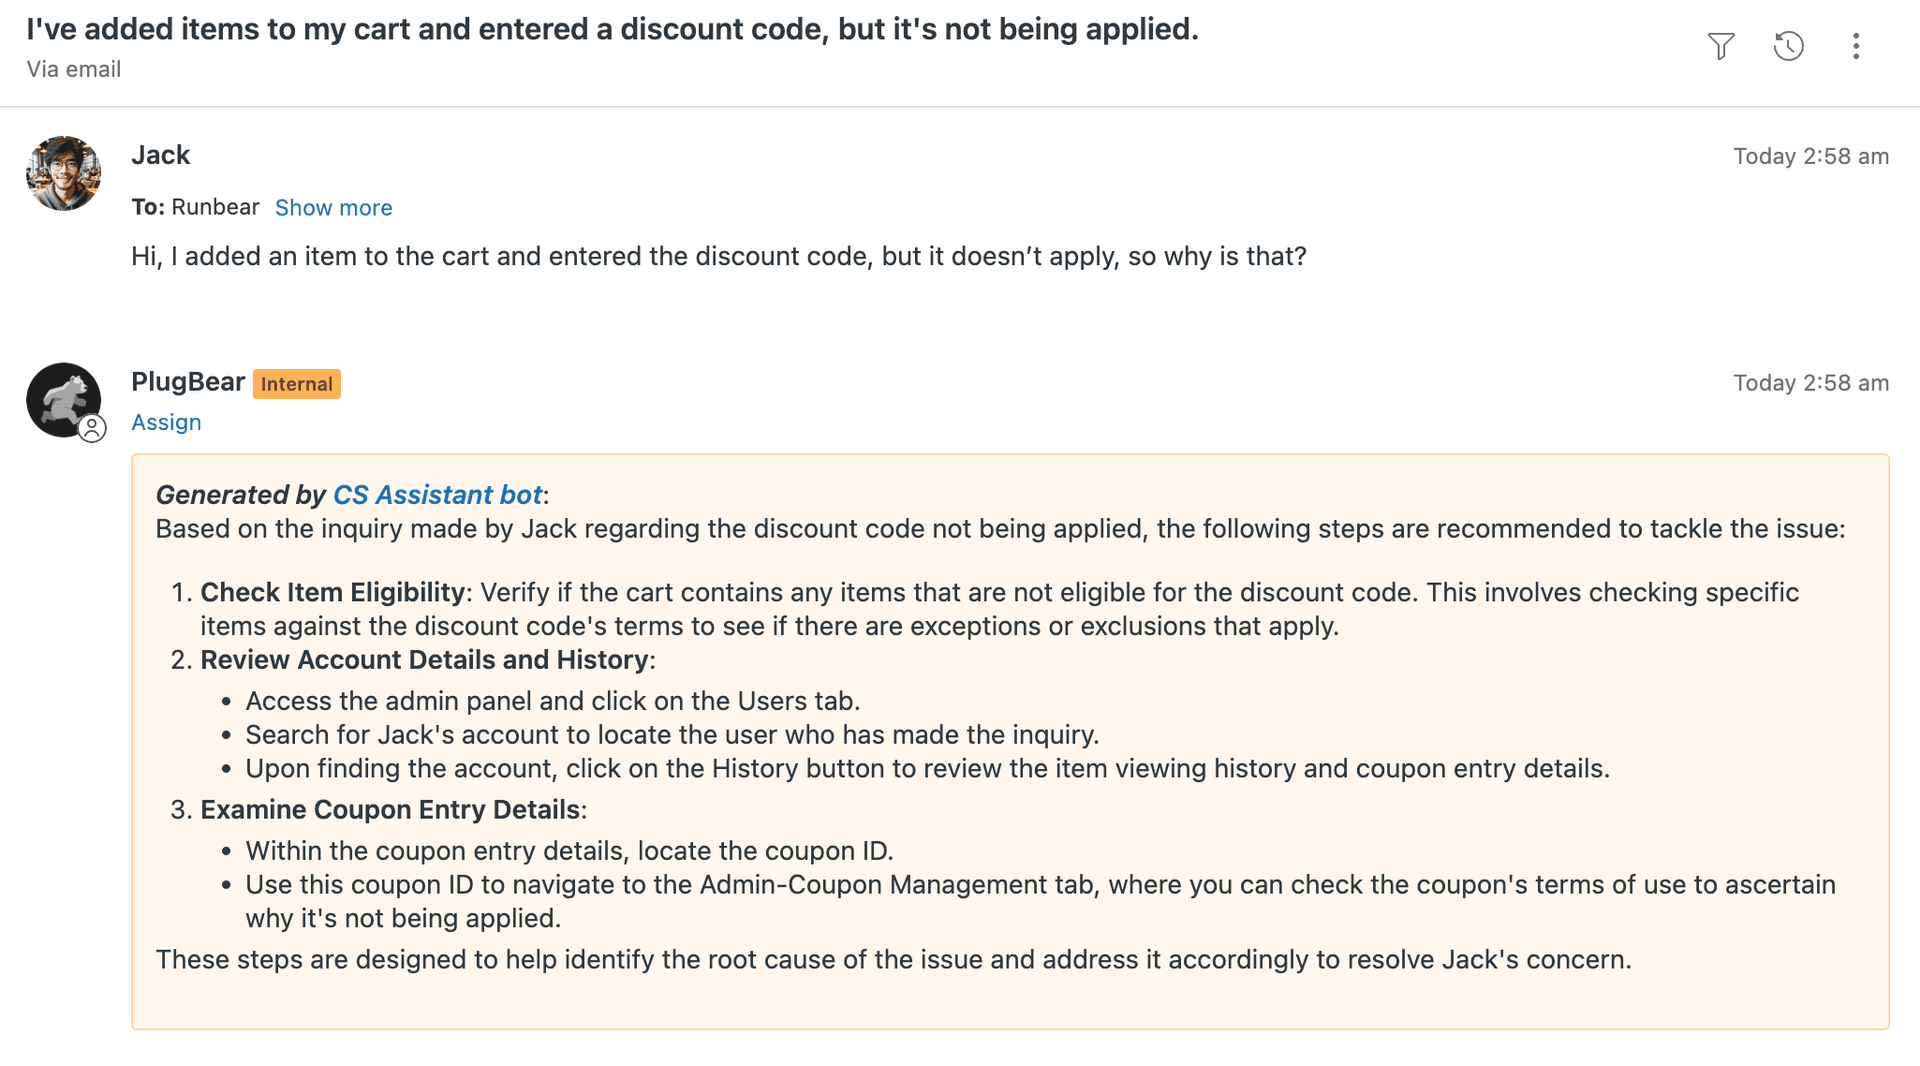The width and height of the screenshot is (1920, 1066).
Task: Click Jack's message body text
Action: click(718, 256)
